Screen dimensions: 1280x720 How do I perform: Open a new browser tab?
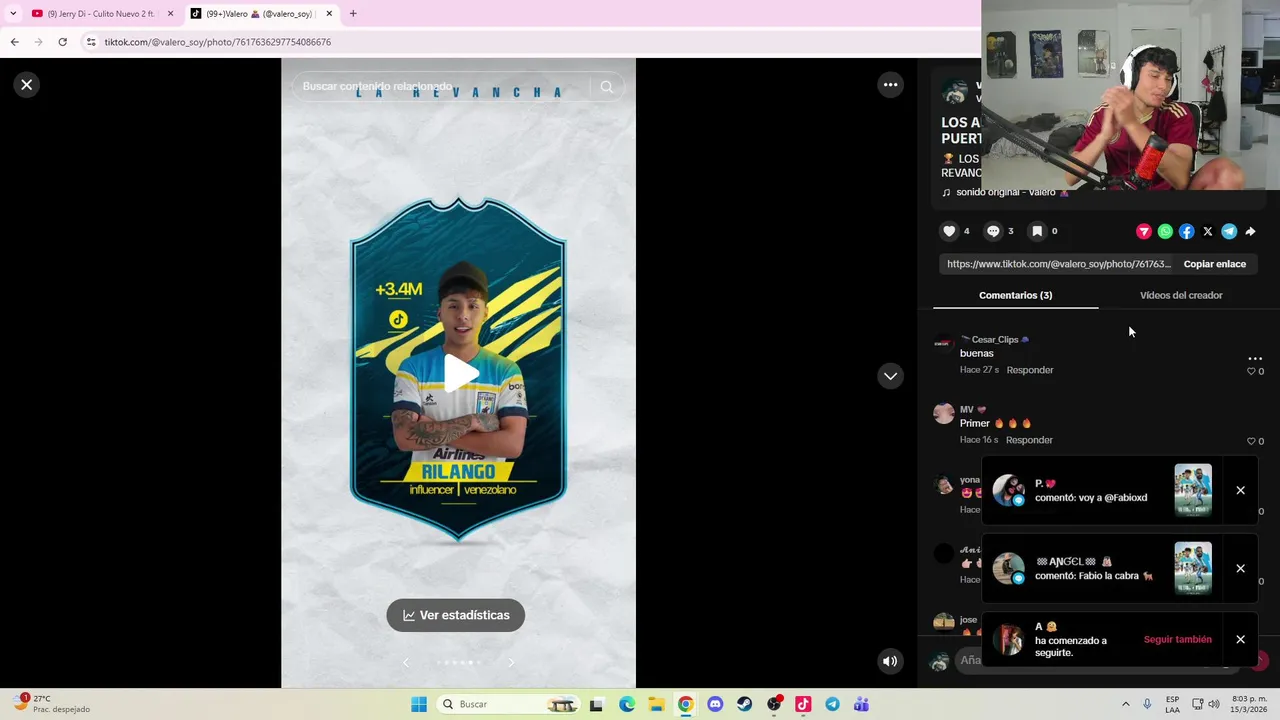(x=353, y=14)
